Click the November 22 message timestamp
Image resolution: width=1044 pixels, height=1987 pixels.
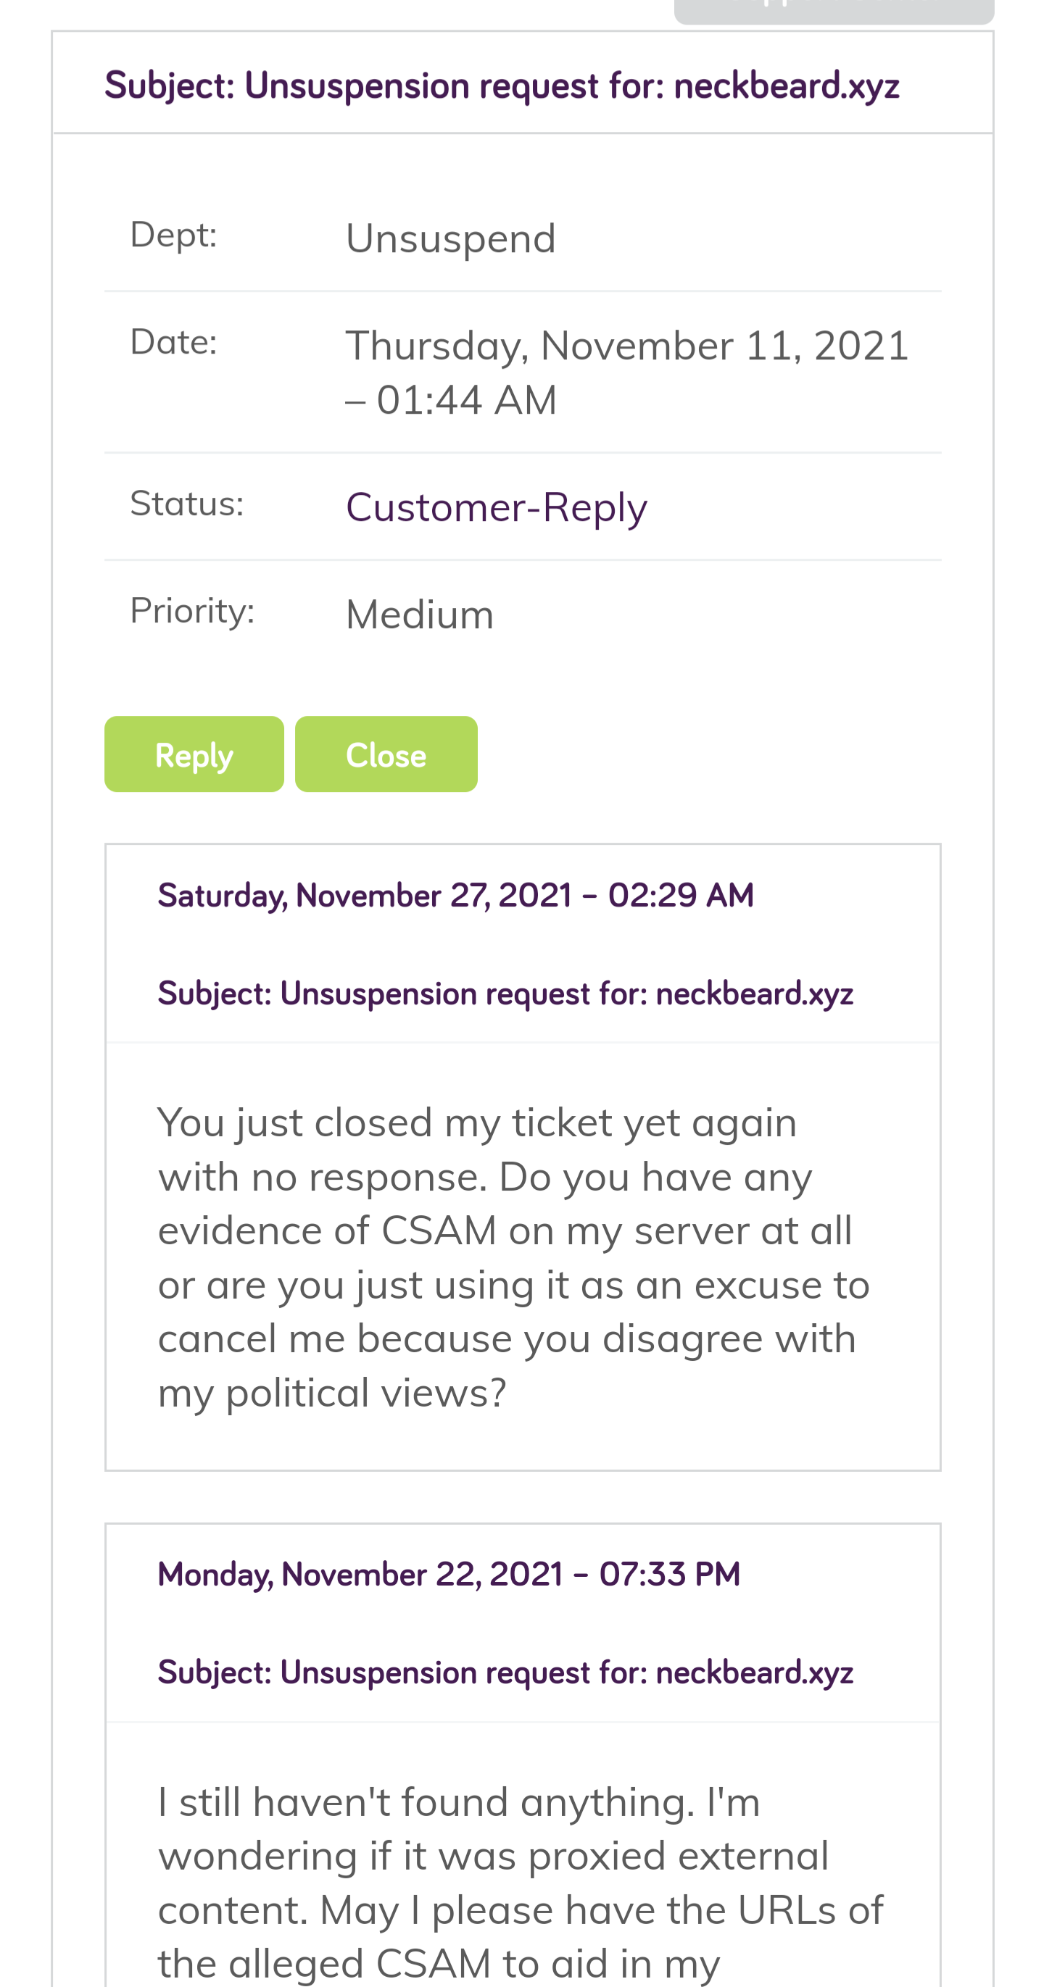pyautogui.click(x=449, y=1574)
